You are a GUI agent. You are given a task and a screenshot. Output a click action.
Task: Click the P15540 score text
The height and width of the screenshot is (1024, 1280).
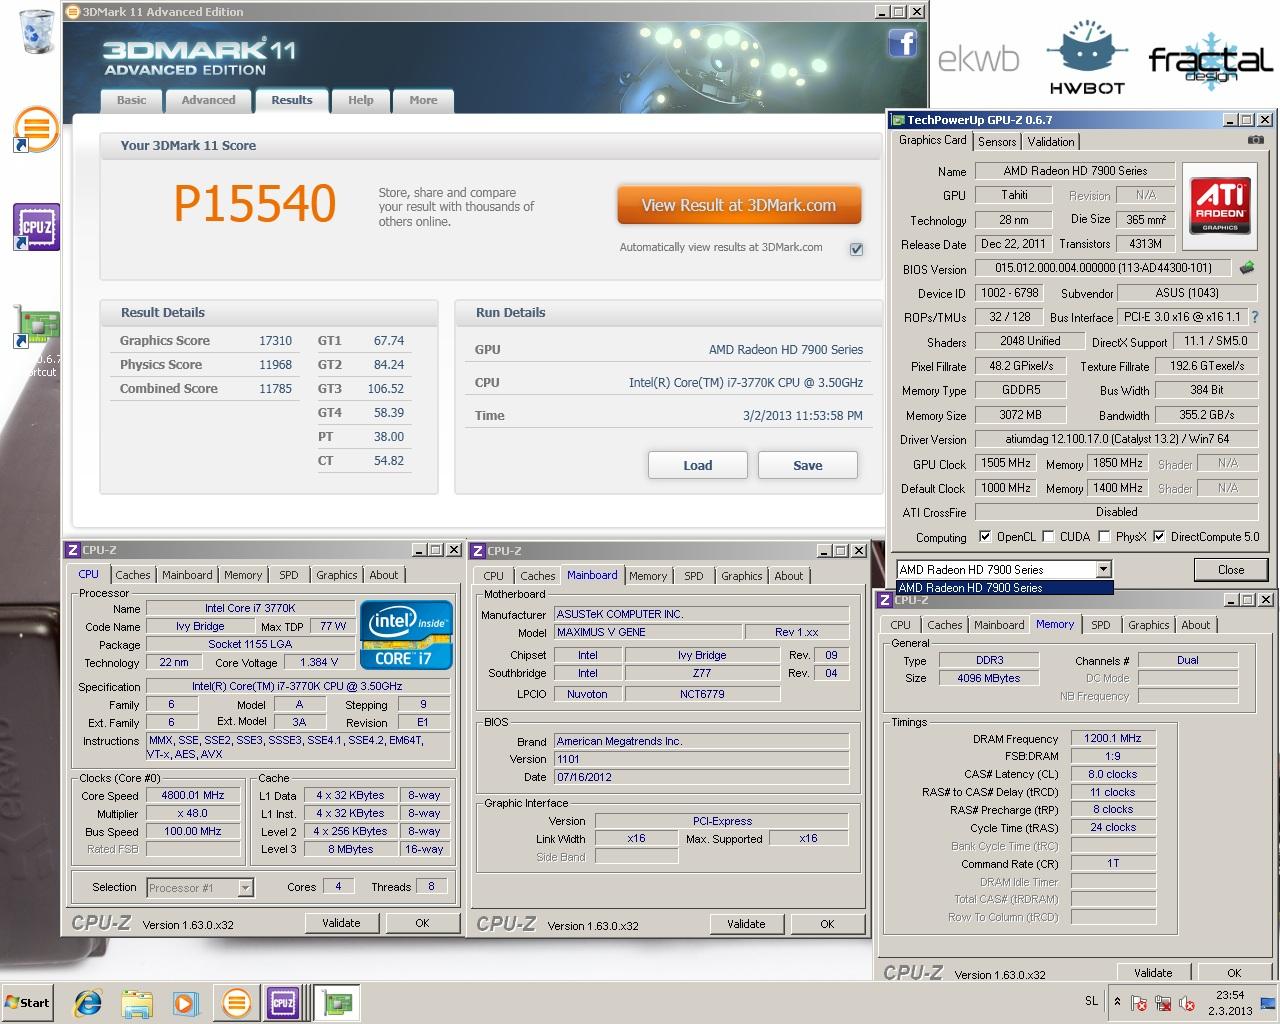tap(254, 204)
